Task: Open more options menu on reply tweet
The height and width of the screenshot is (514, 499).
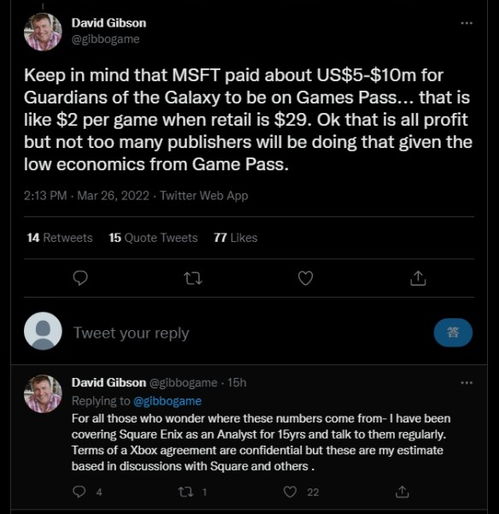Action: pyautogui.click(x=467, y=383)
